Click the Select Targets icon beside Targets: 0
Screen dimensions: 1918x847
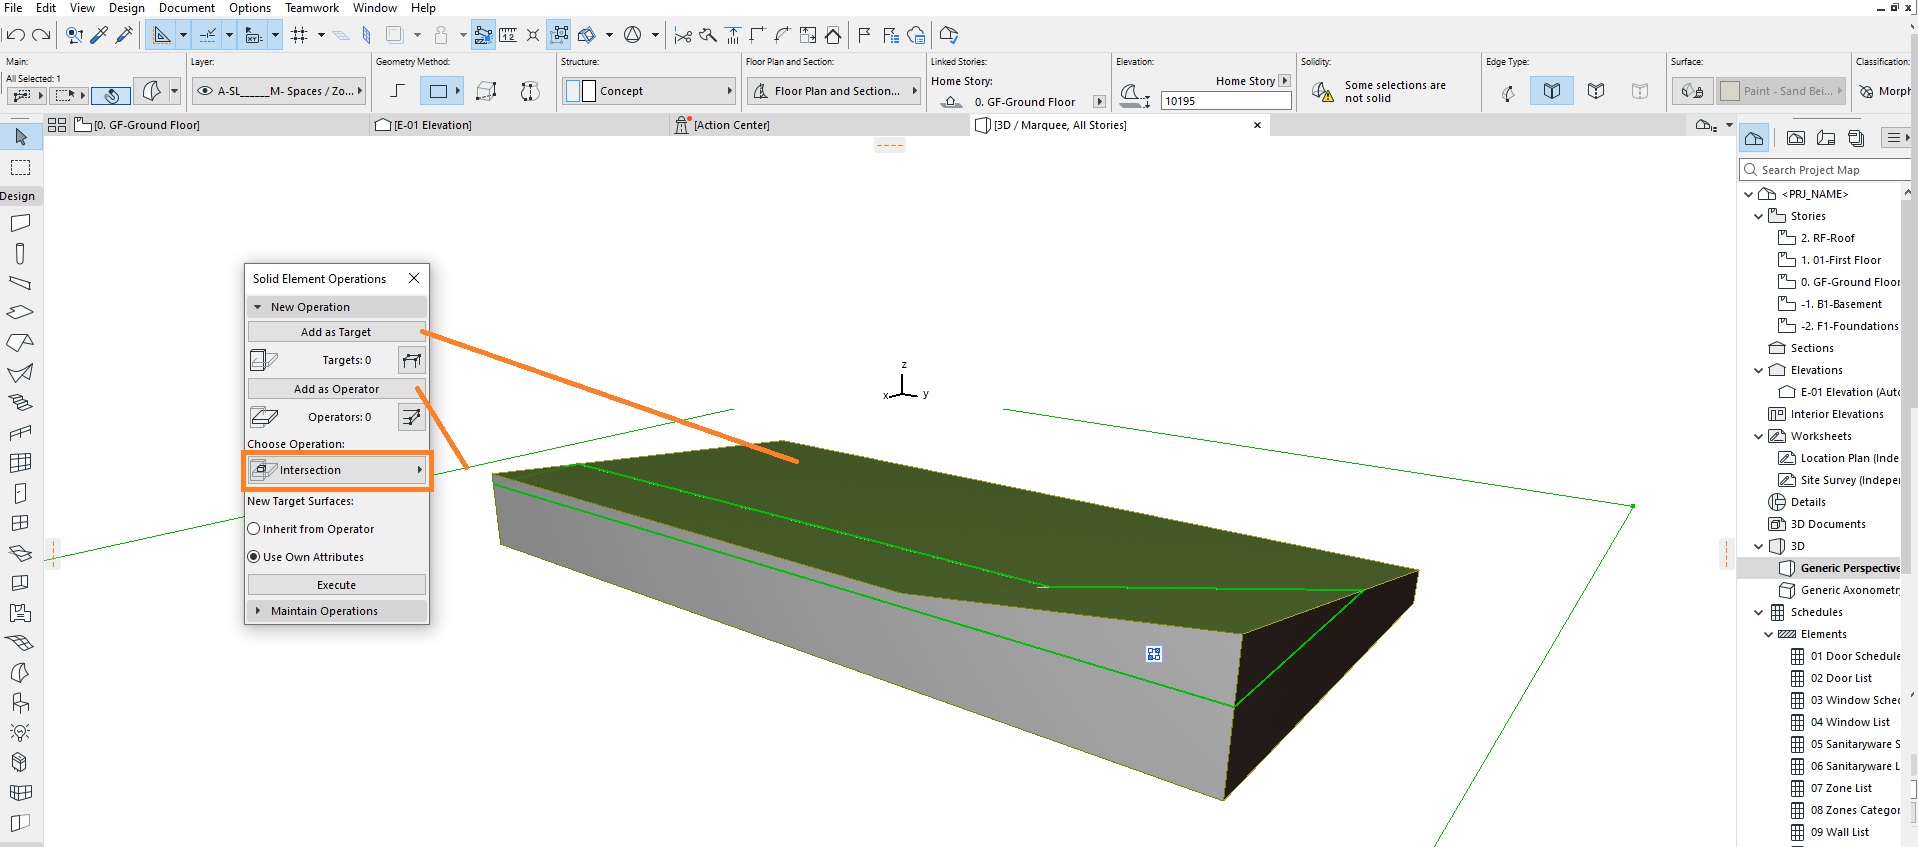click(x=411, y=360)
